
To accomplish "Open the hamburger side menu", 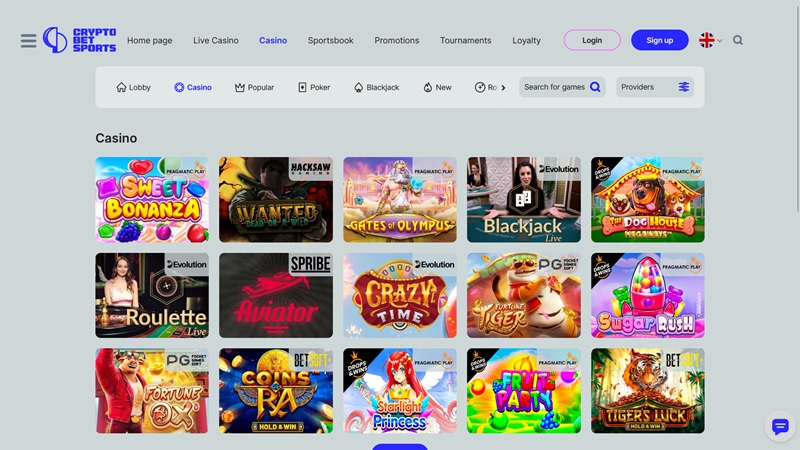I will click(29, 40).
